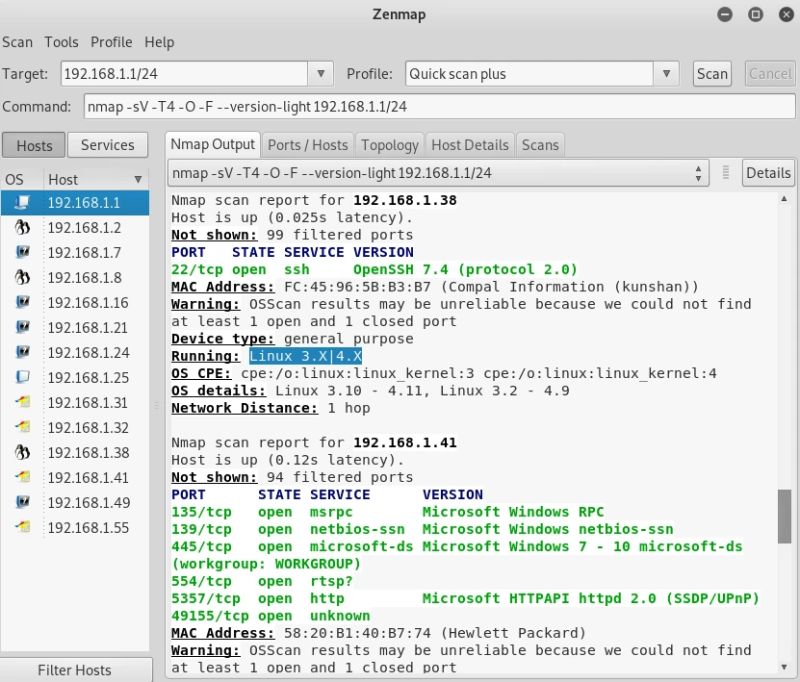
Task: Select host 192.168.1.31 in the list
Action: (75, 402)
